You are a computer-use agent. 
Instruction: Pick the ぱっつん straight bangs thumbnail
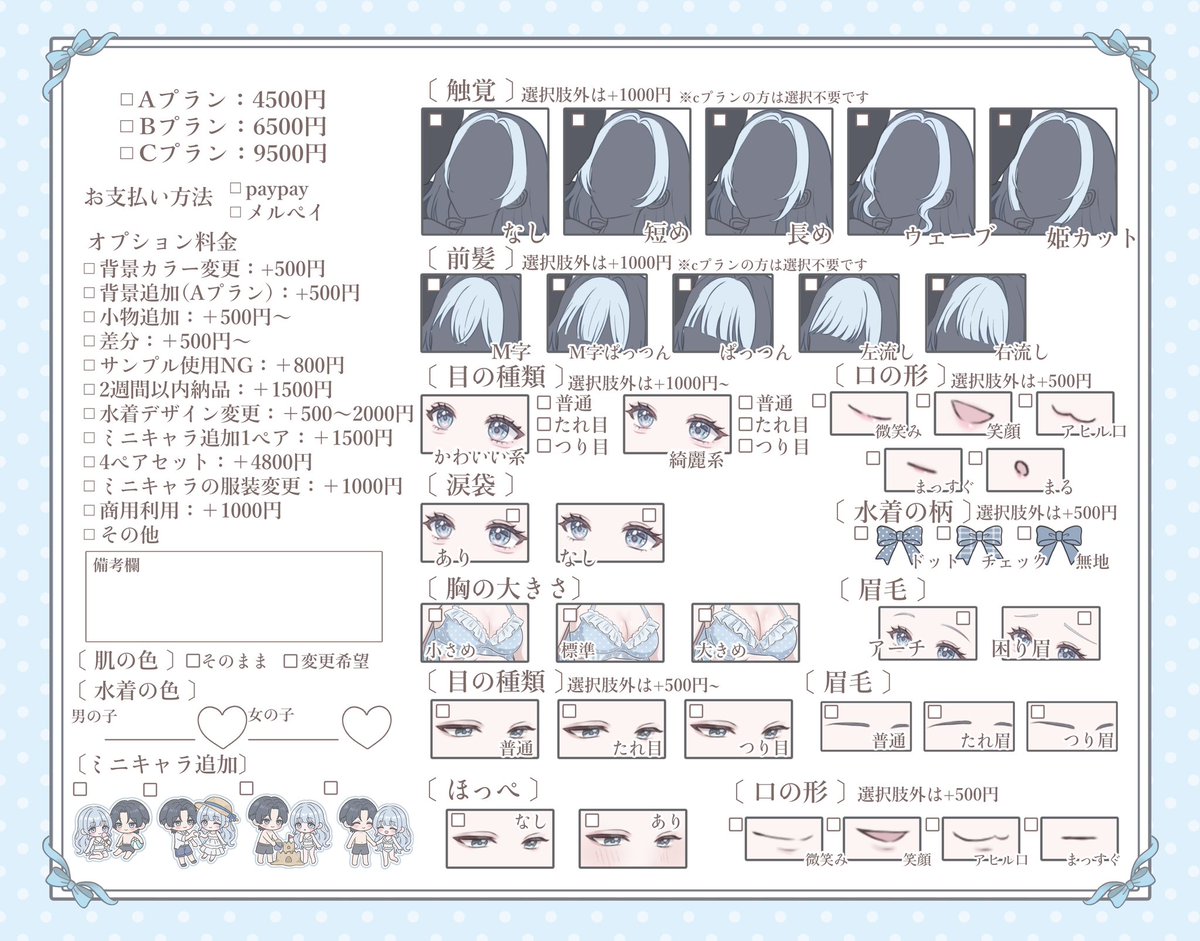[x=723, y=314]
